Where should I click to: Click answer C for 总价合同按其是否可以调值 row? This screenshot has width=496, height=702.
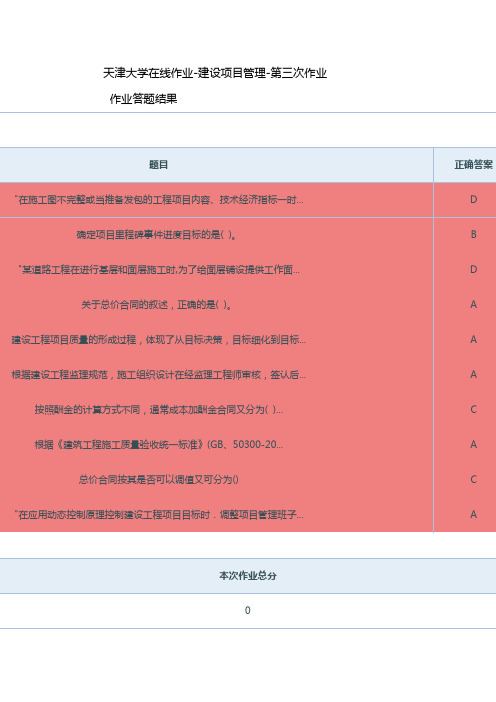coord(474,479)
